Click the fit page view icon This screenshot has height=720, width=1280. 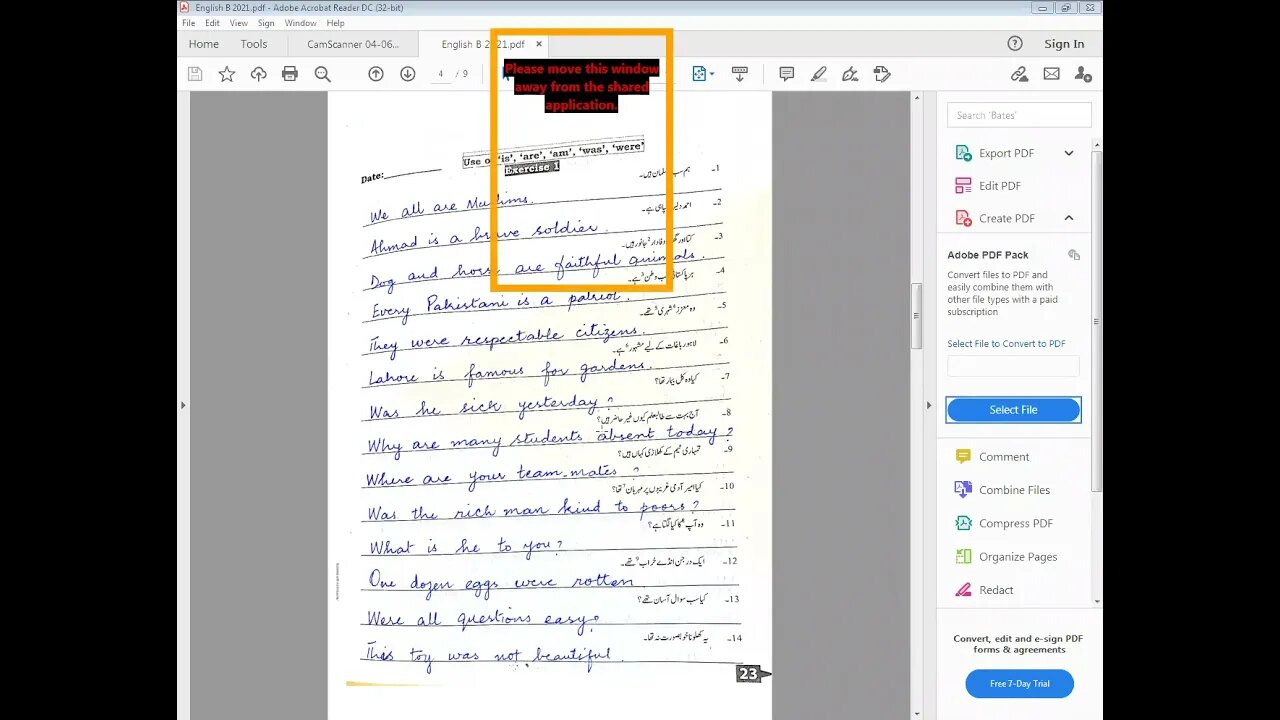(x=699, y=74)
